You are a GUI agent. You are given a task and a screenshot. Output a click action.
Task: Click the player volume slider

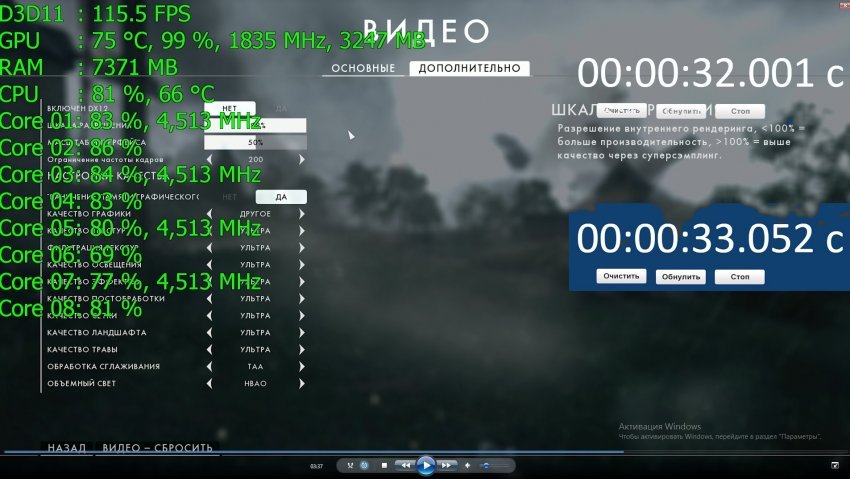(x=494, y=465)
